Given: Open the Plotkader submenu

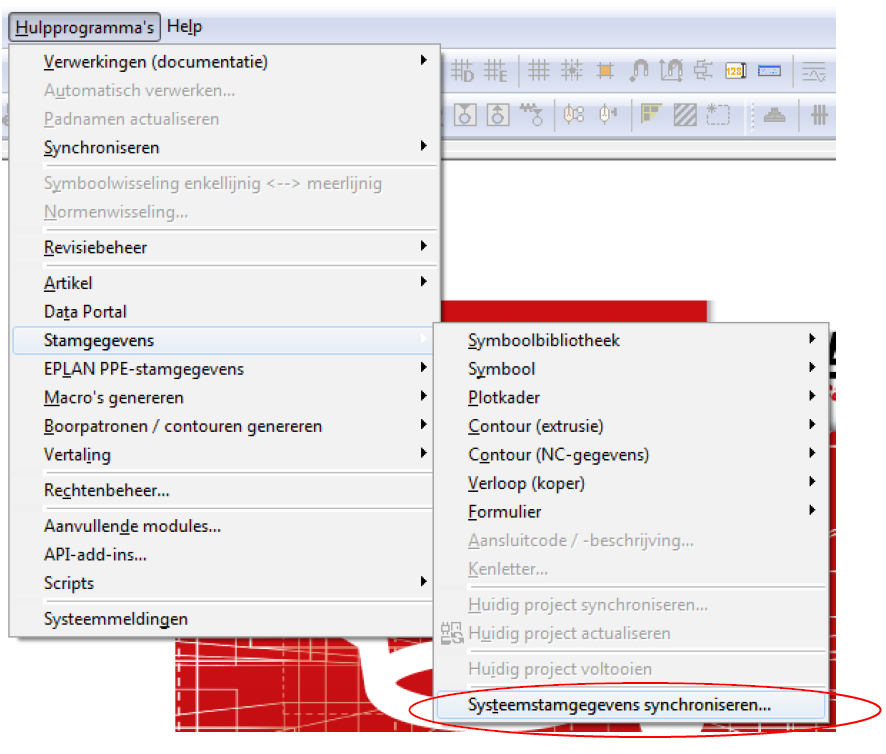Looking at the screenshot, I should point(631,397).
